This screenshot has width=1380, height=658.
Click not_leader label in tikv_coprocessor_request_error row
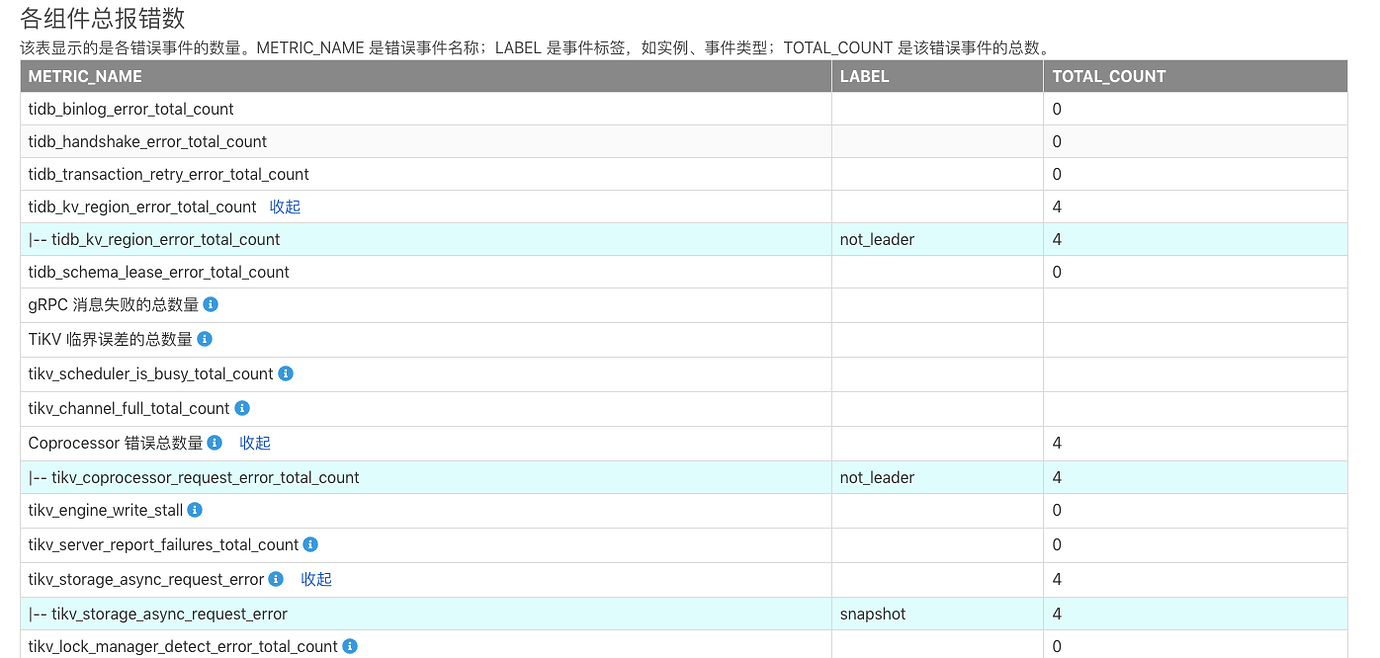tap(877, 478)
